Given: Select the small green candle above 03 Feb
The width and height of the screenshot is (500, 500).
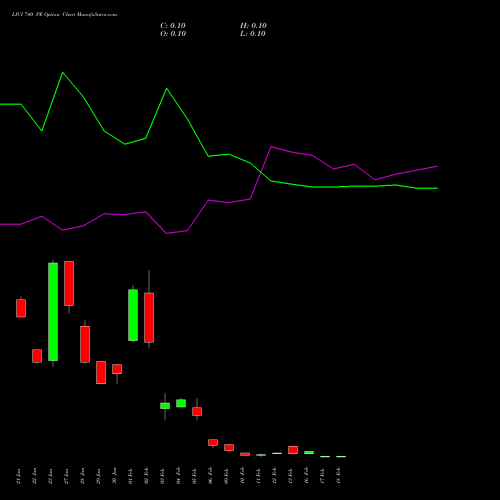Looking at the screenshot, I should pyautogui.click(x=165, y=406).
